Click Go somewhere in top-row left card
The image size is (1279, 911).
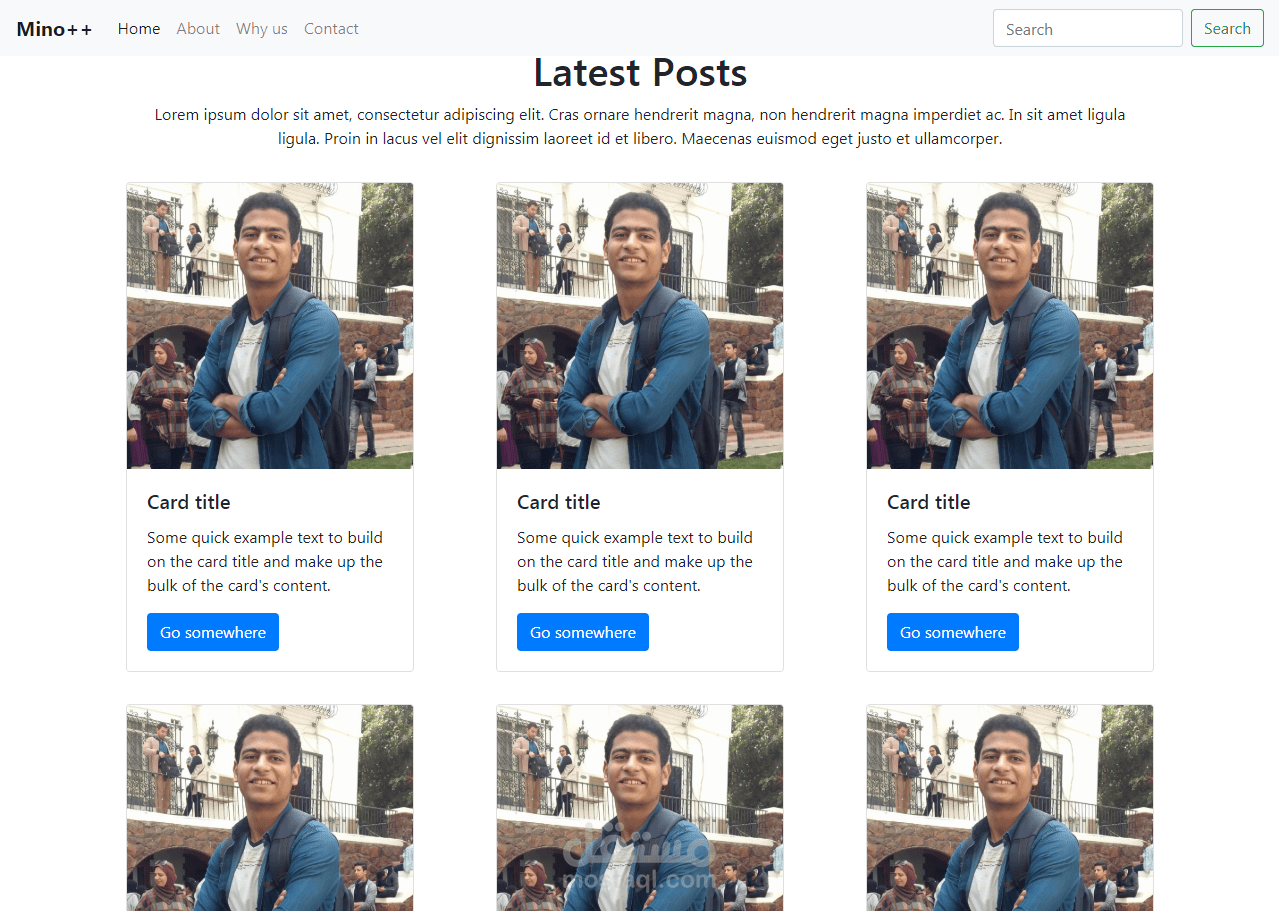pyautogui.click(x=213, y=632)
